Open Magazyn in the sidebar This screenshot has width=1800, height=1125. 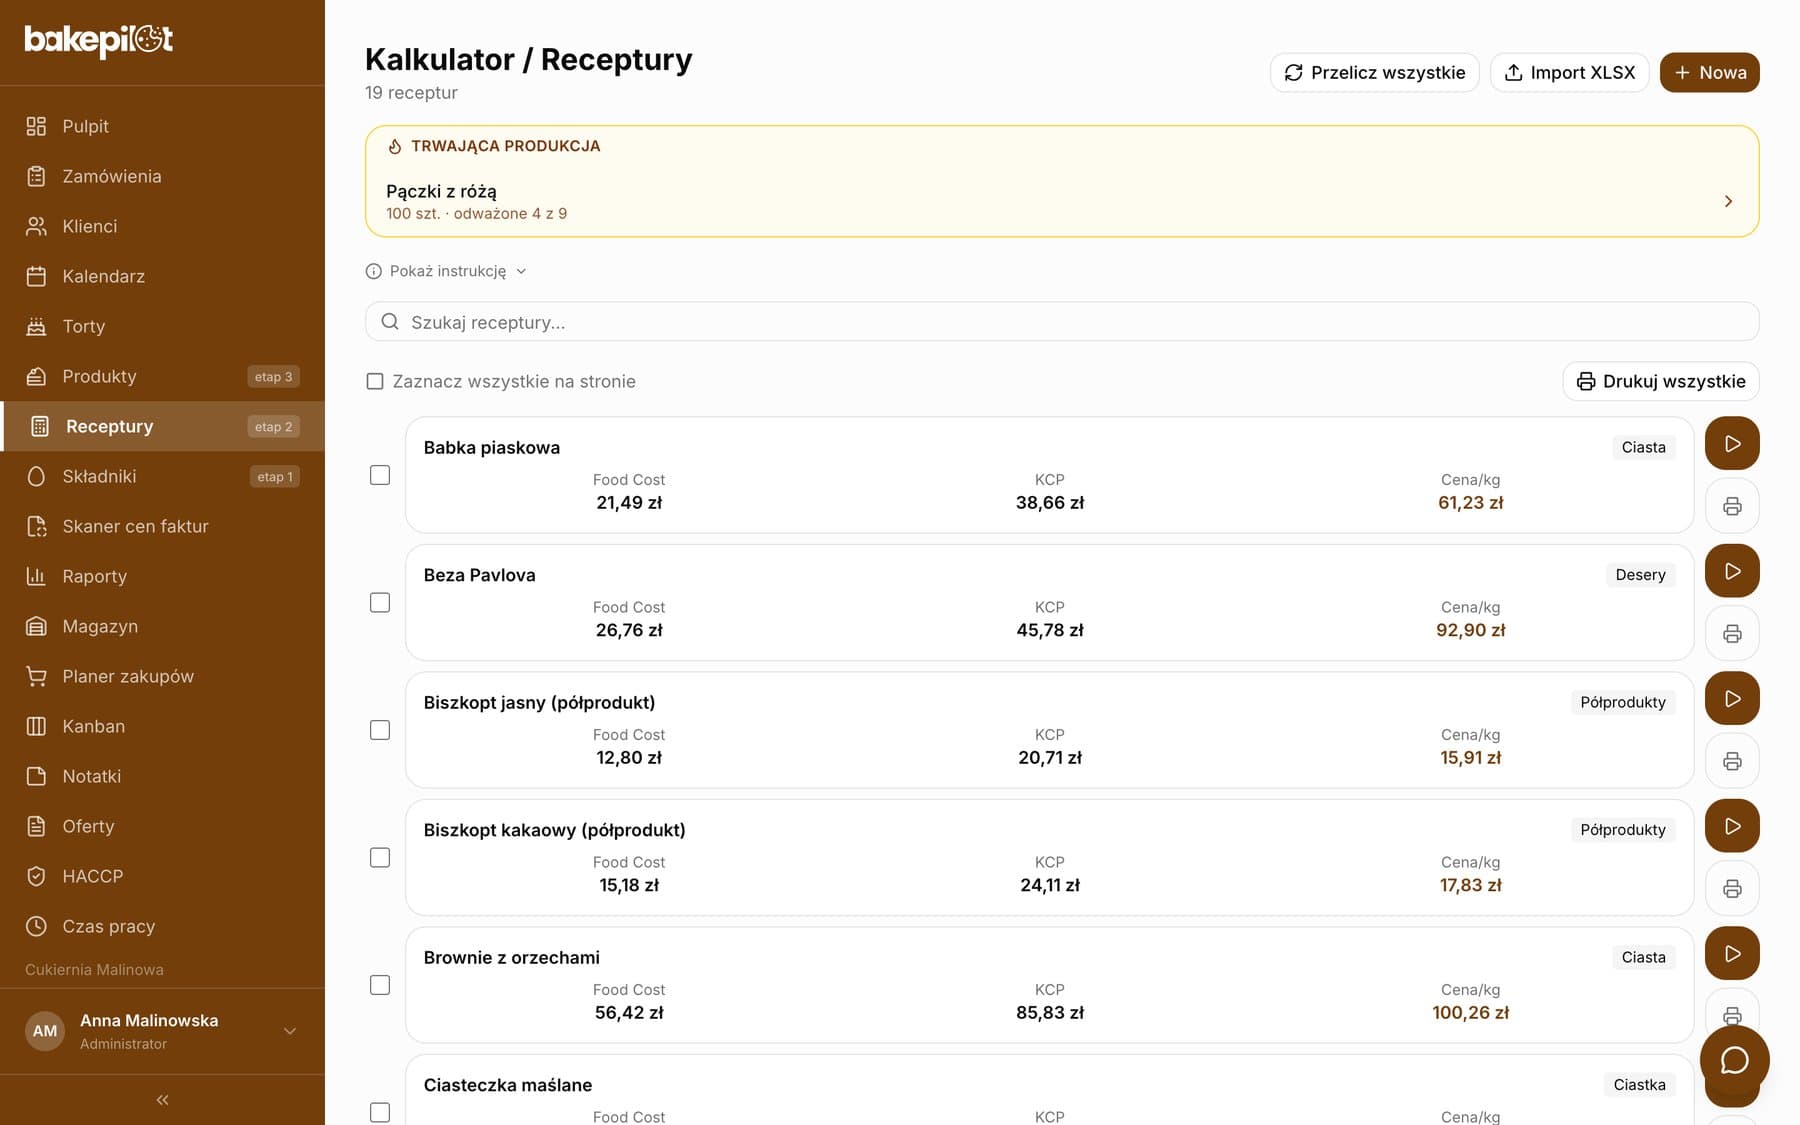point(162,626)
